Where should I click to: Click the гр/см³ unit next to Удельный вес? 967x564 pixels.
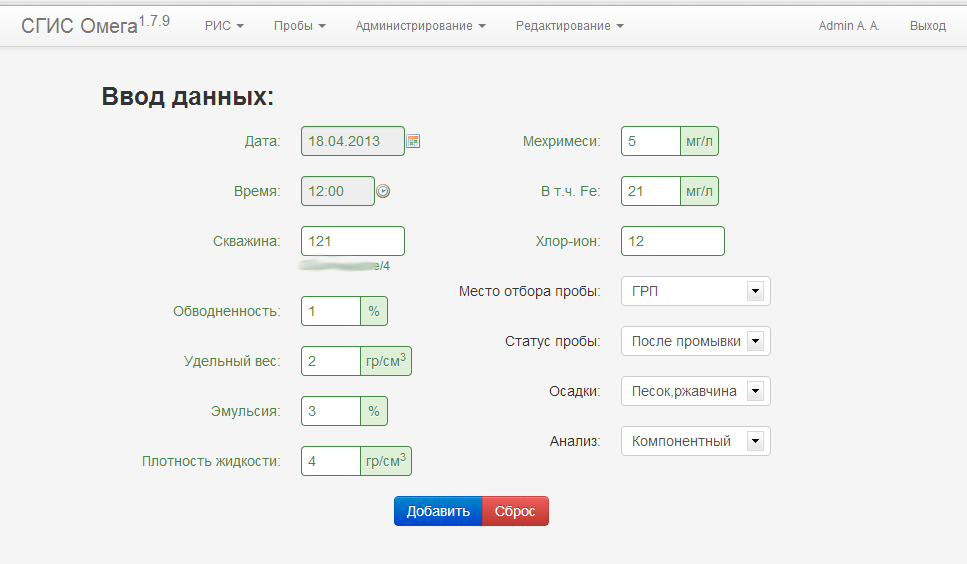386,361
